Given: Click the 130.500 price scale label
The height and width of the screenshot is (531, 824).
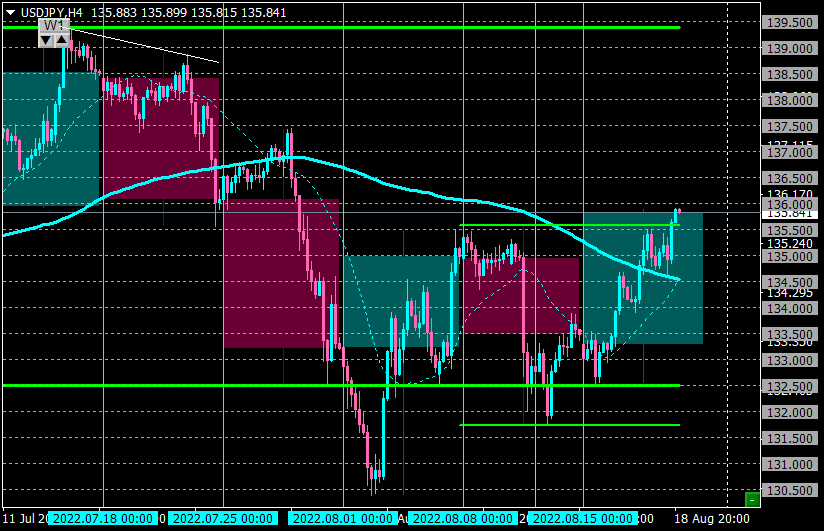Looking at the screenshot, I should [789, 491].
